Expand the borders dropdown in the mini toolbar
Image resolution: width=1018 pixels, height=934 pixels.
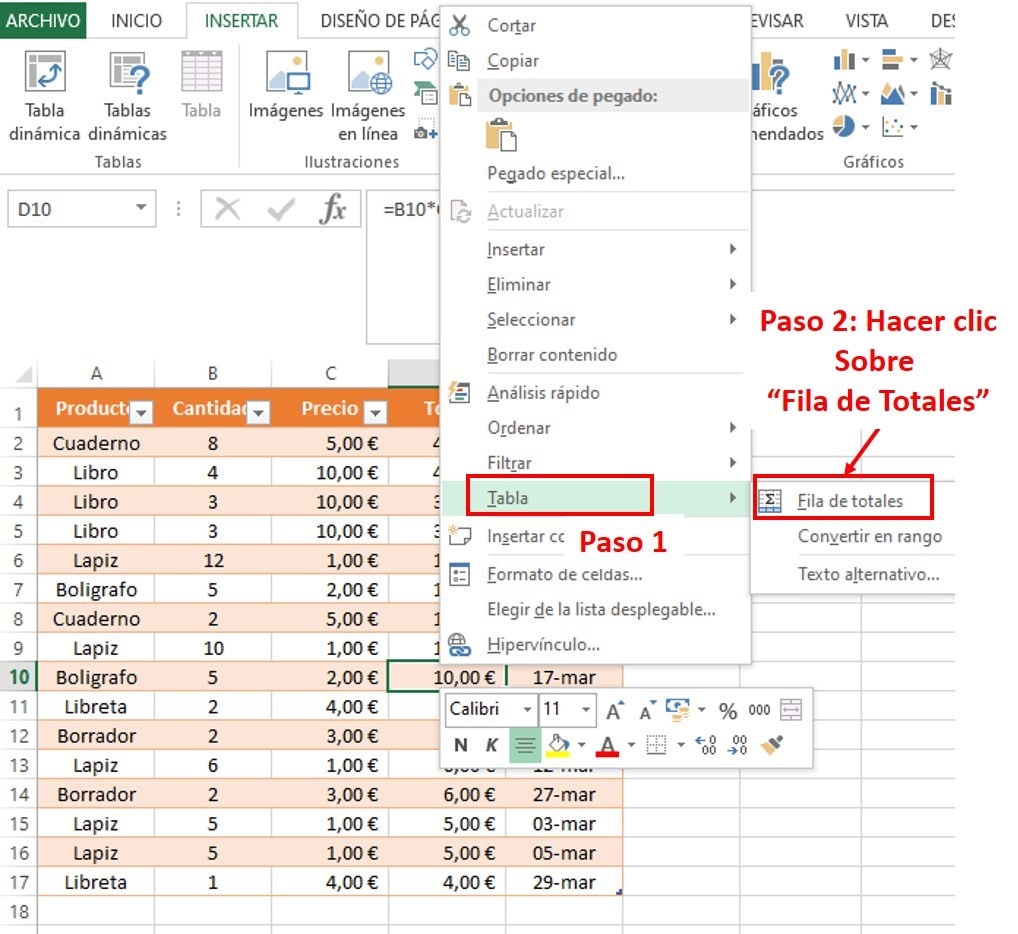tap(679, 744)
